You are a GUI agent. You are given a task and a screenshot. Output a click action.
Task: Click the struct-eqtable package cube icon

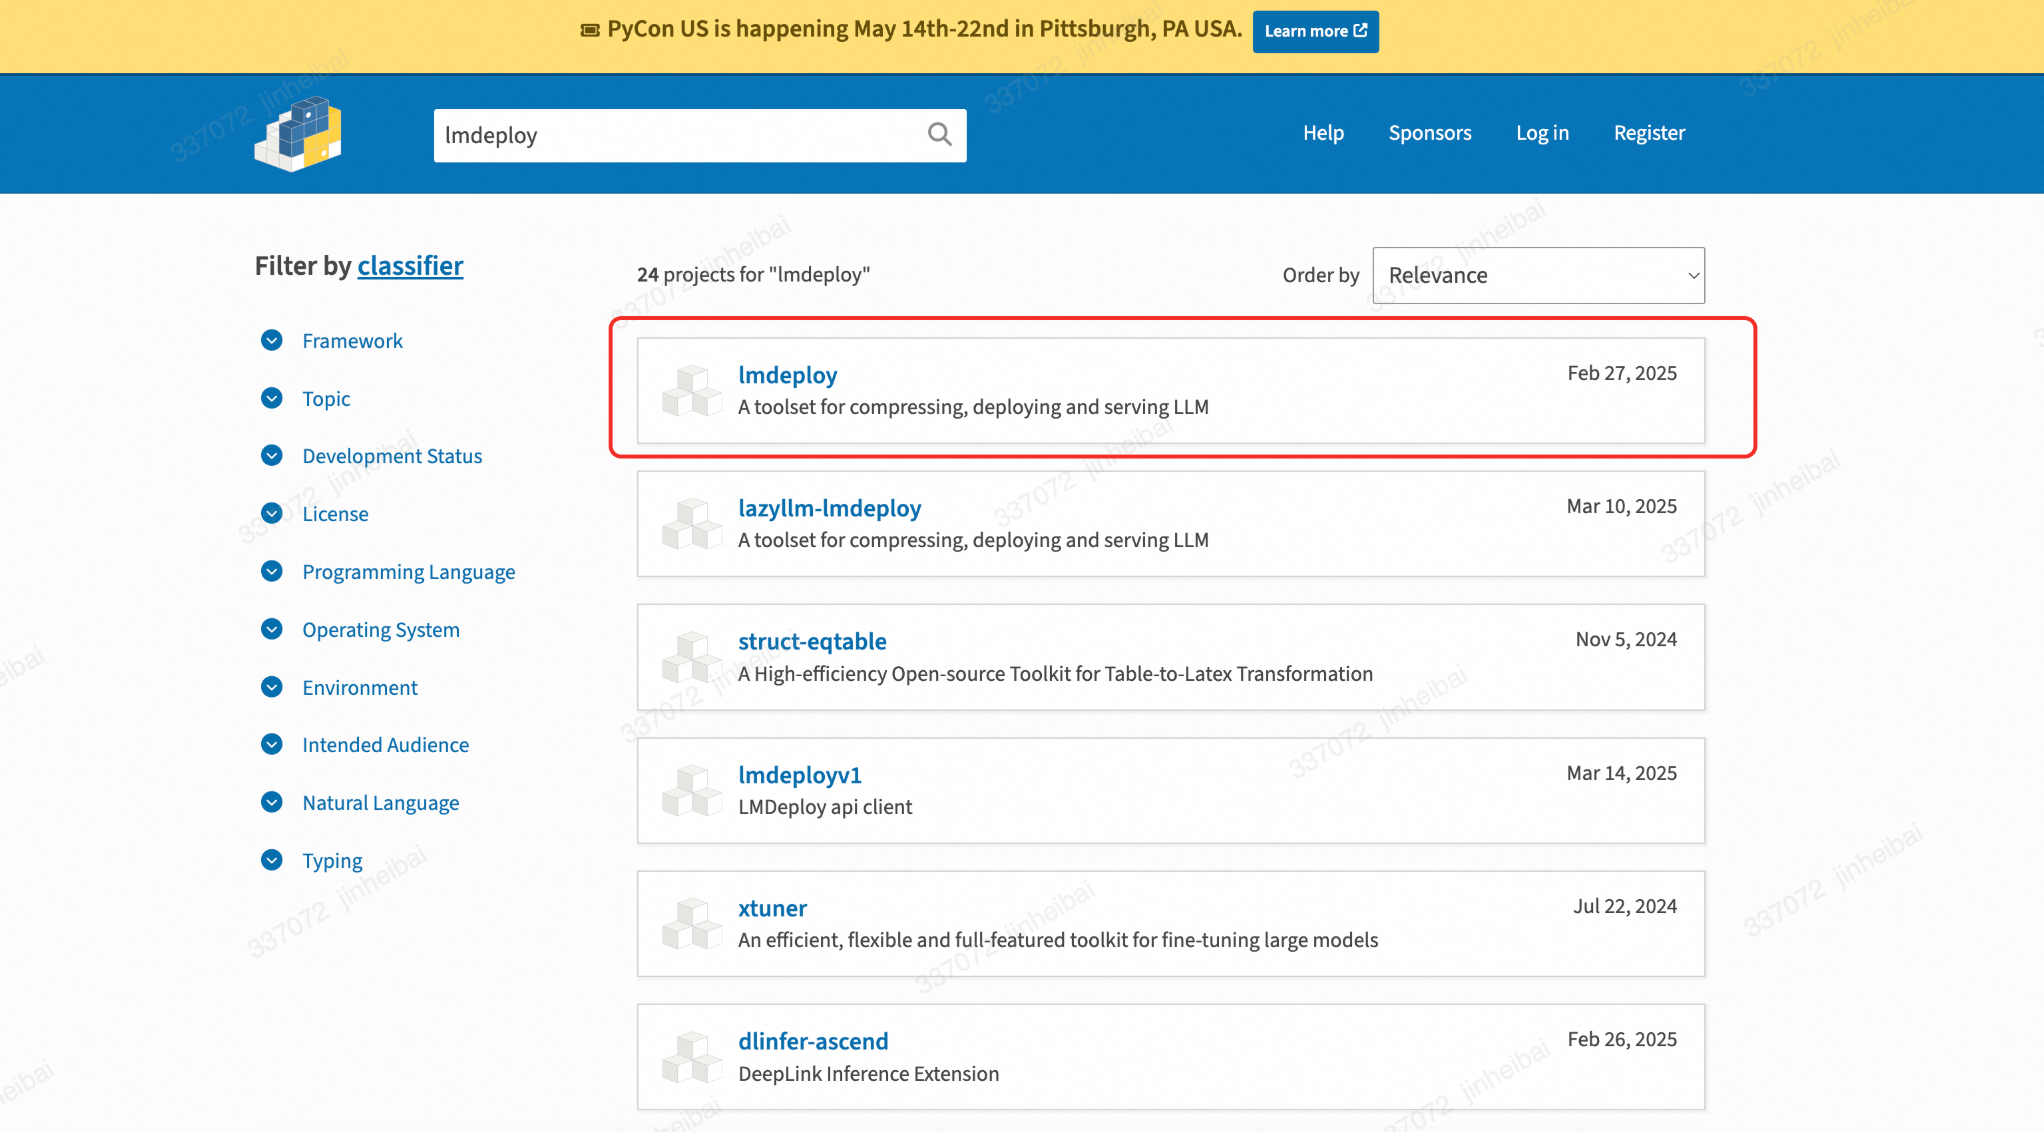click(x=691, y=657)
